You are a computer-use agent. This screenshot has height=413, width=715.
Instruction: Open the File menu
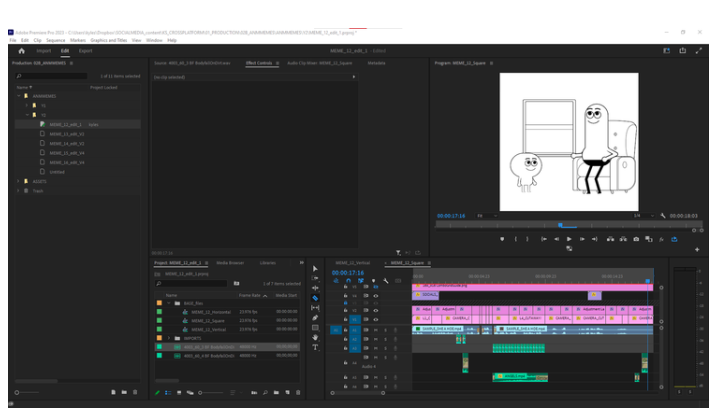click(x=13, y=41)
